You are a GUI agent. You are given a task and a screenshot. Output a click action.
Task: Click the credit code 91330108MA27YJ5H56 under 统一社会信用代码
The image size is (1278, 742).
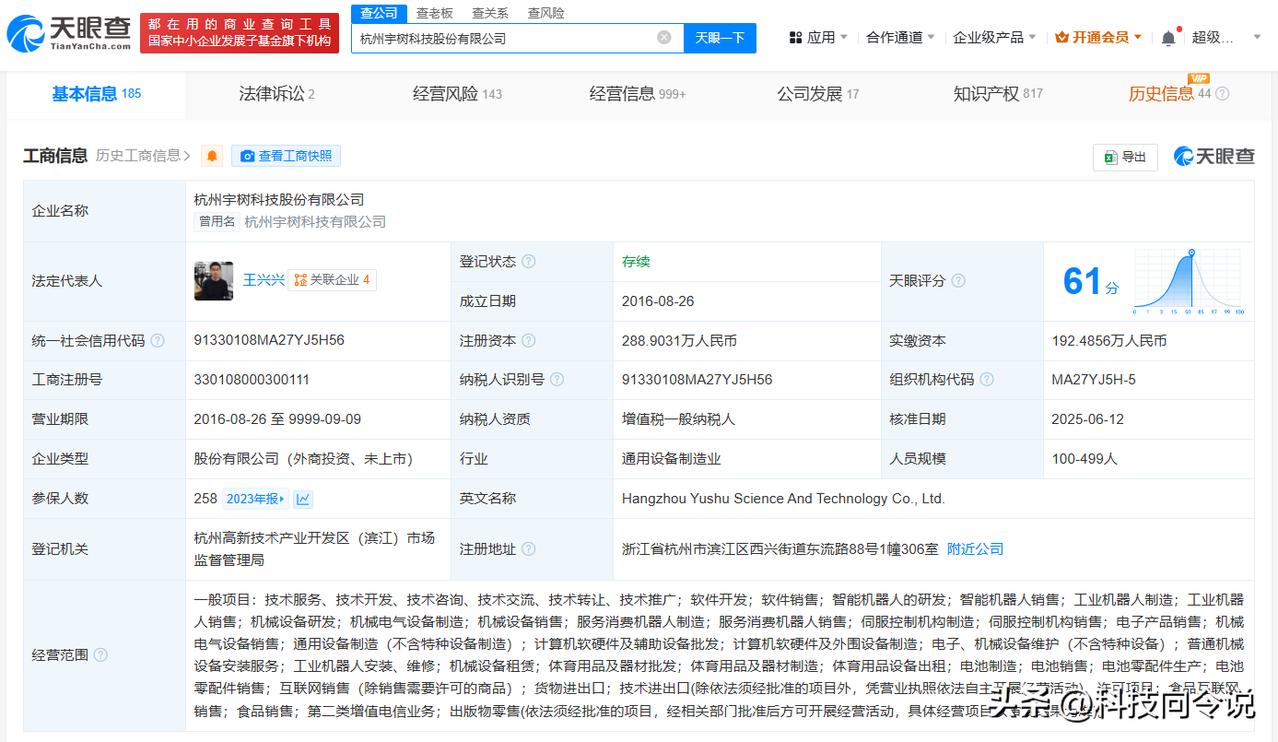(x=269, y=340)
